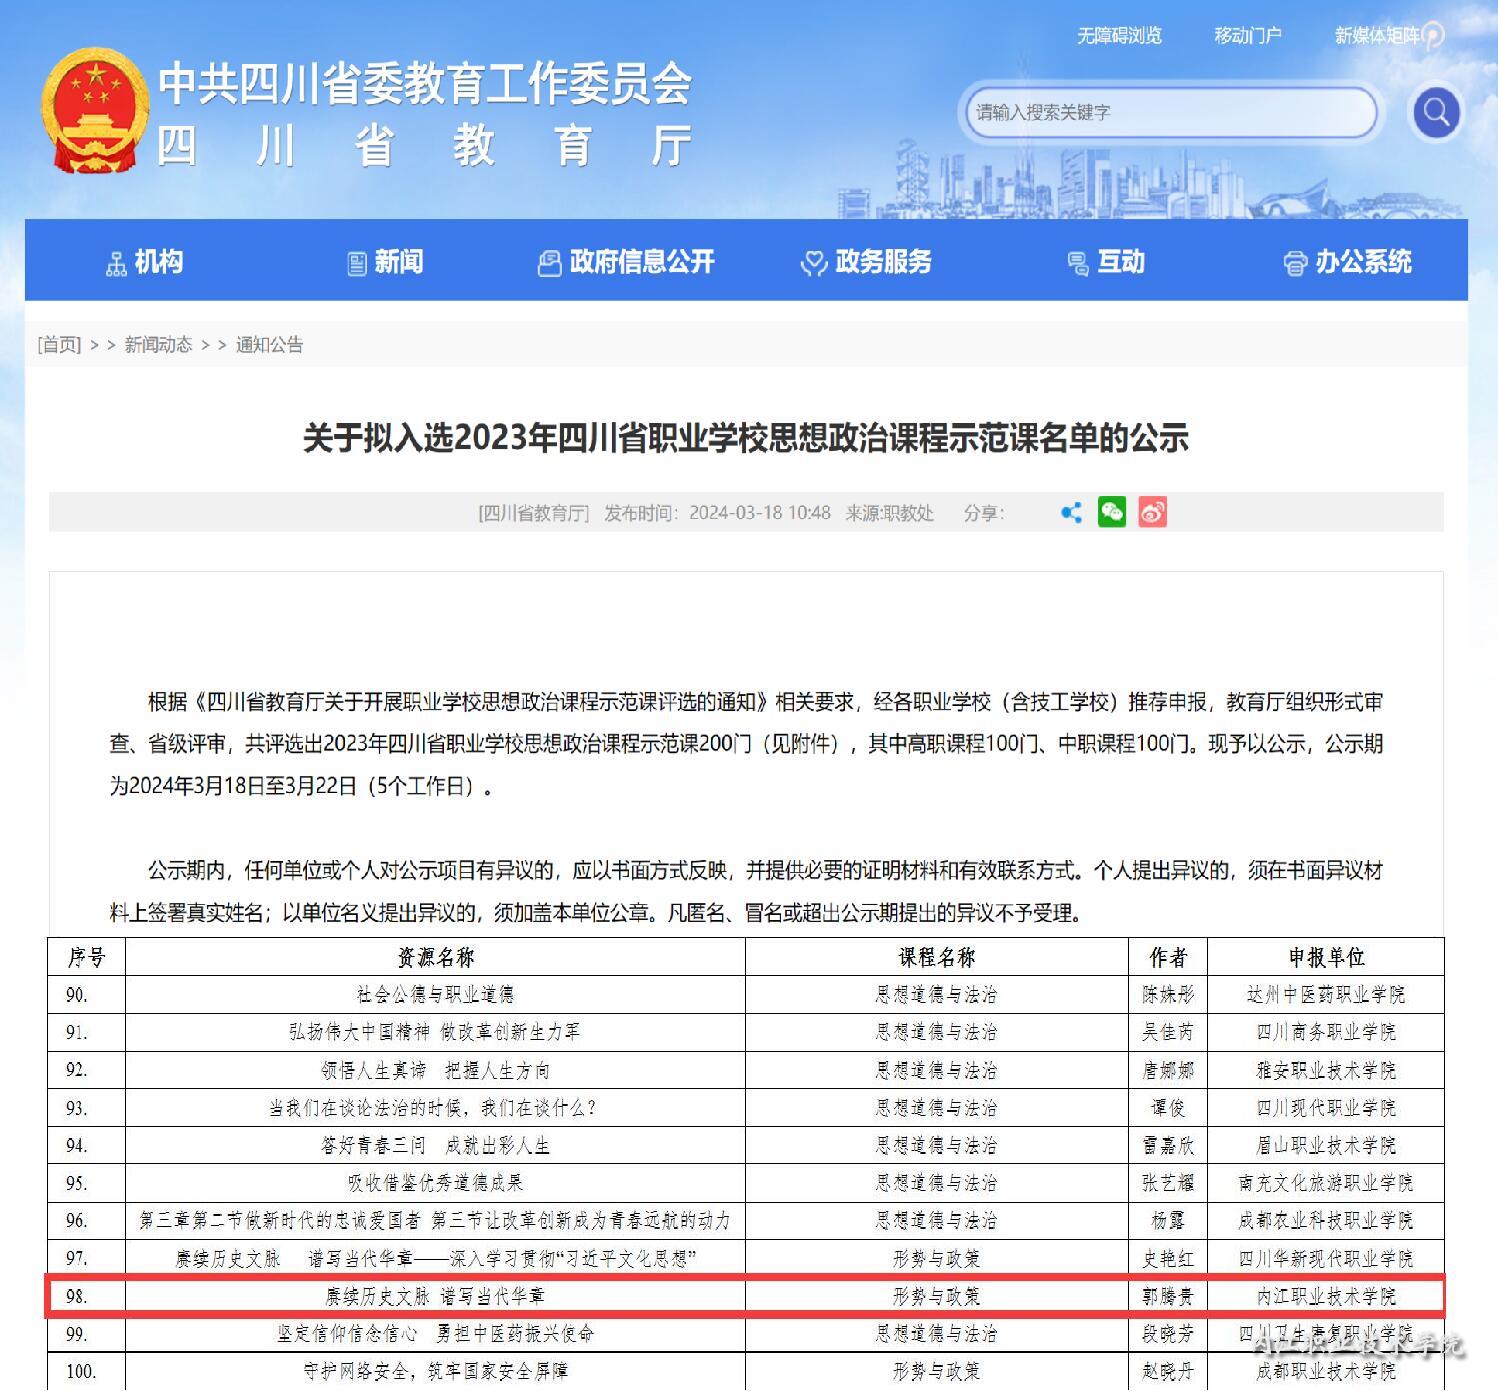The height and width of the screenshot is (1391, 1498).
Task: Click resource 守护网络安全，筑牢国家安全屏障
Action: (435, 1371)
